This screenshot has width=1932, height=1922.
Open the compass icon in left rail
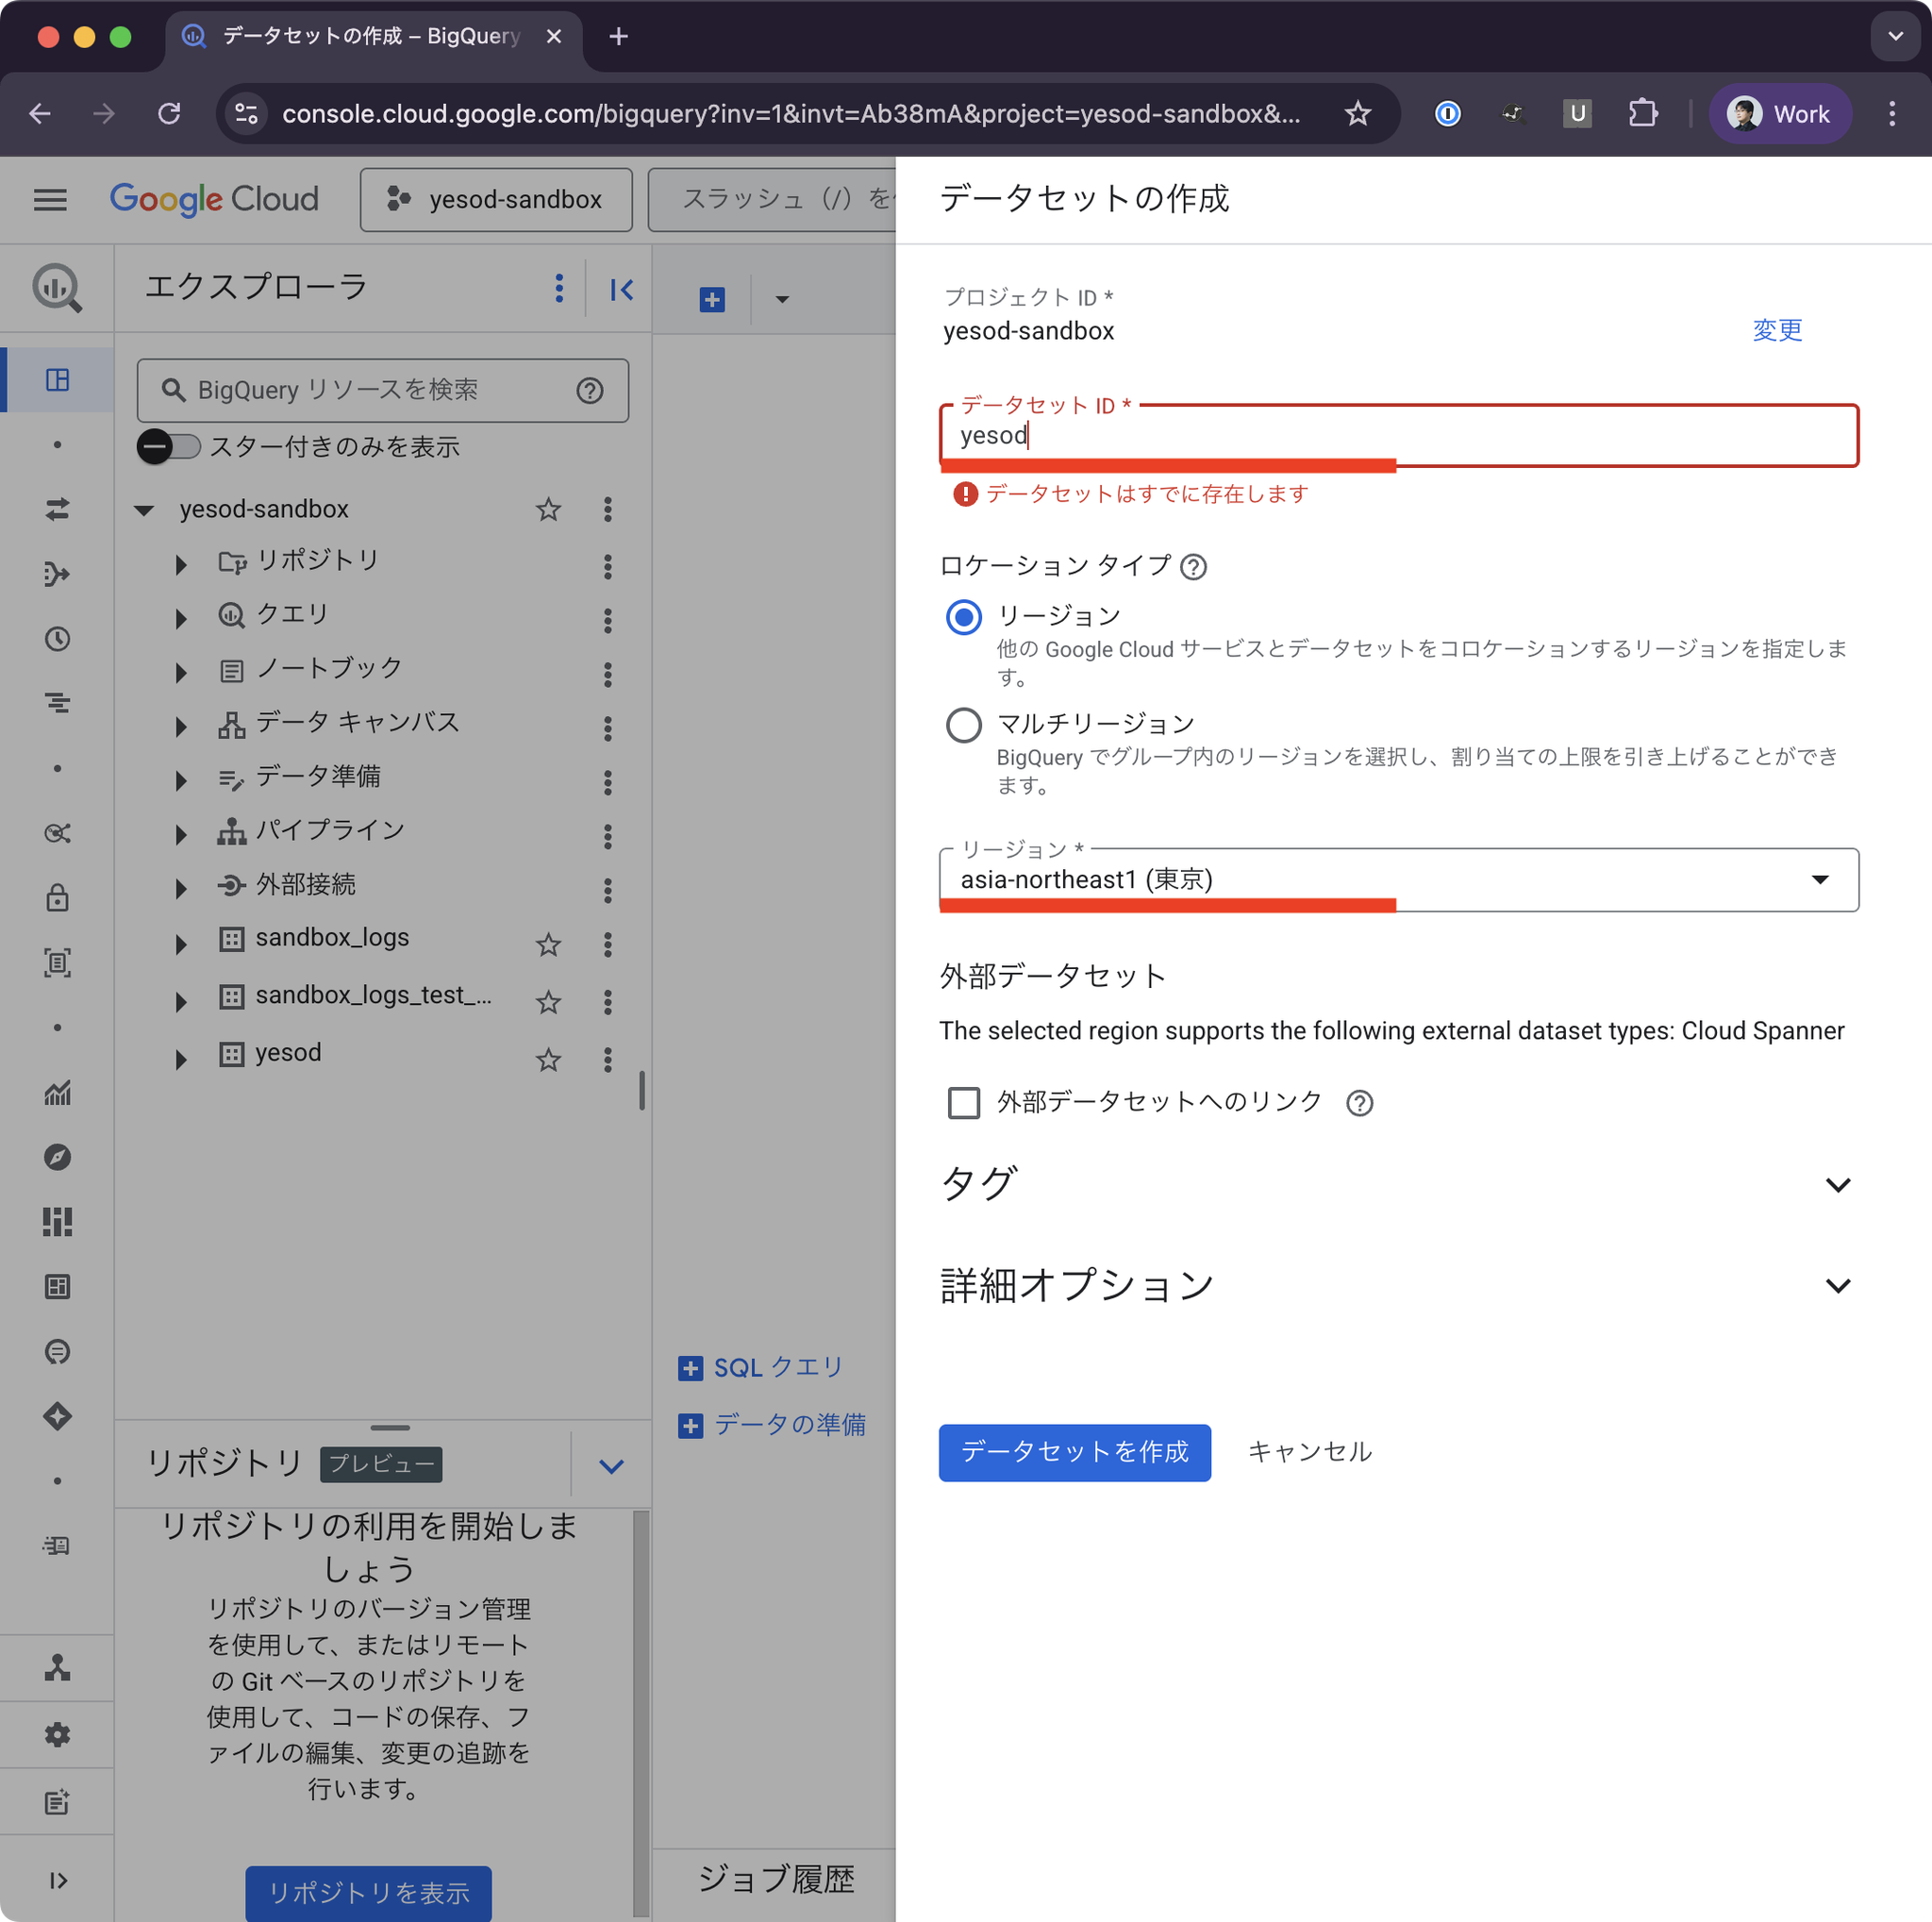click(x=57, y=1157)
